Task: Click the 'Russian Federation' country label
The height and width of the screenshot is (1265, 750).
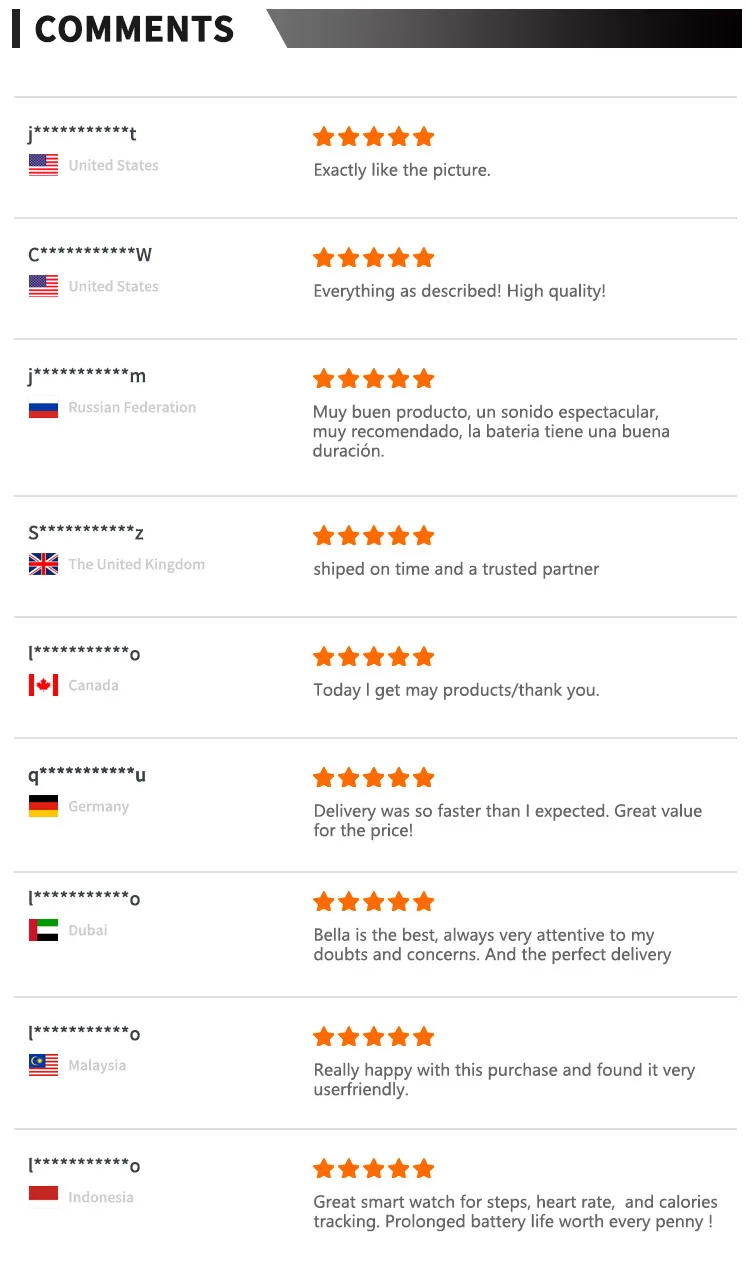Action: tap(132, 407)
